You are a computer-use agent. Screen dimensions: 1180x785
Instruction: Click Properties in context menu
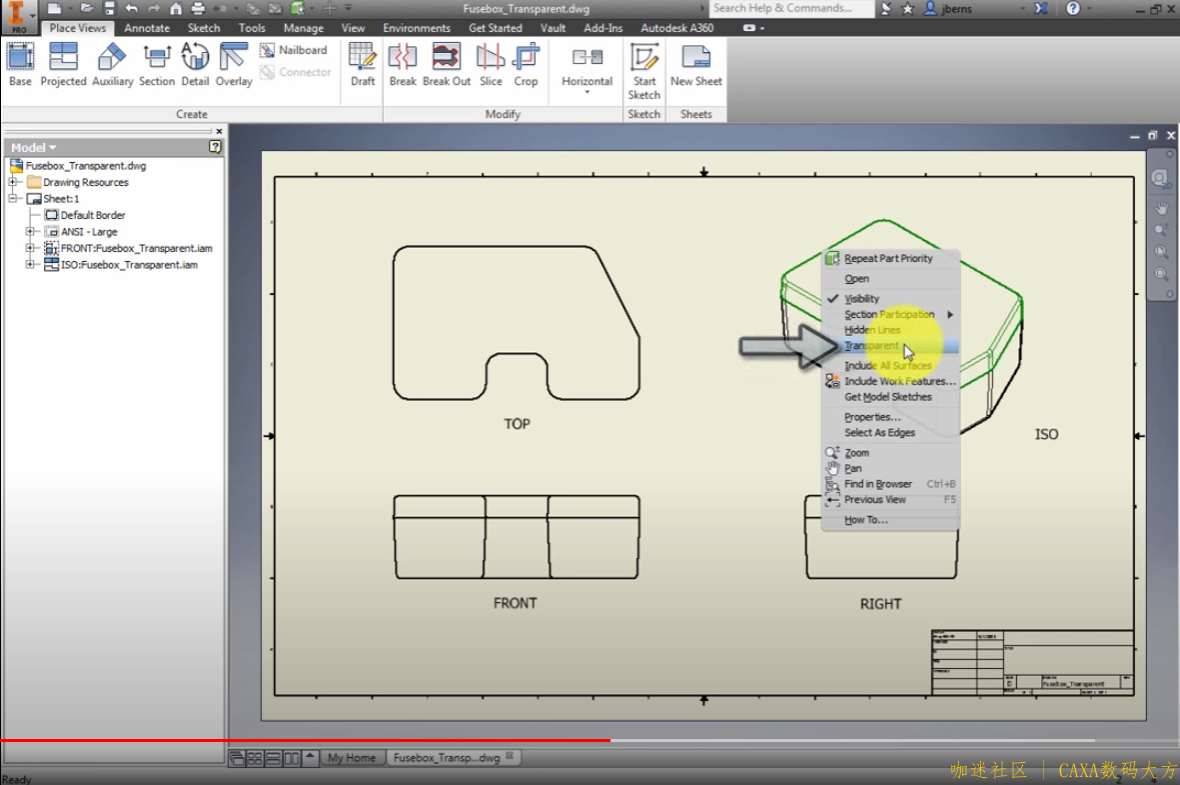872,417
